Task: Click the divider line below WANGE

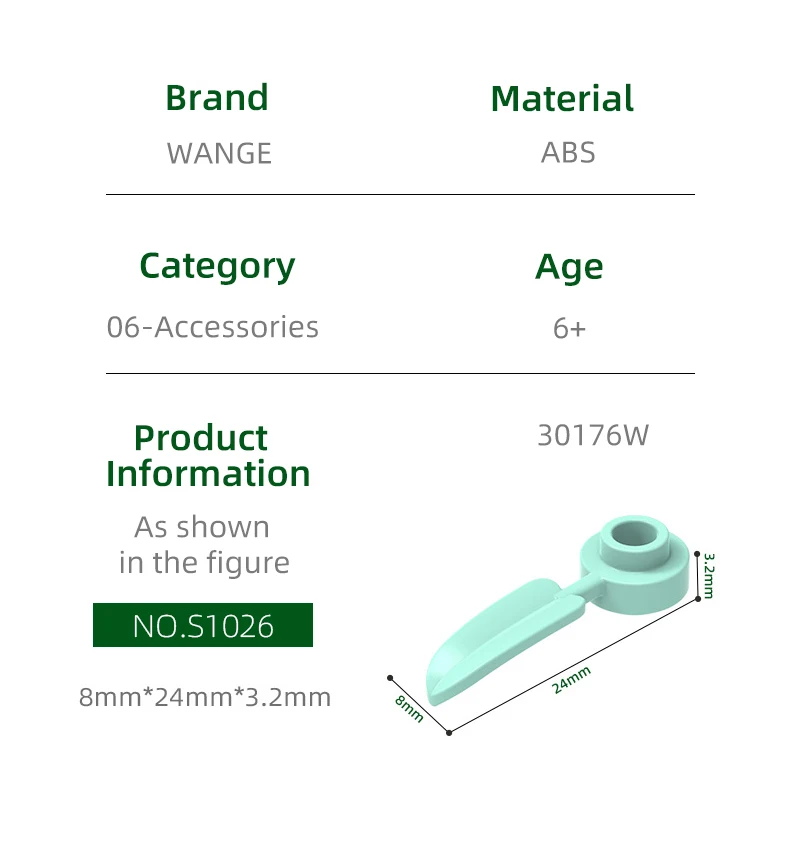Action: [400, 194]
